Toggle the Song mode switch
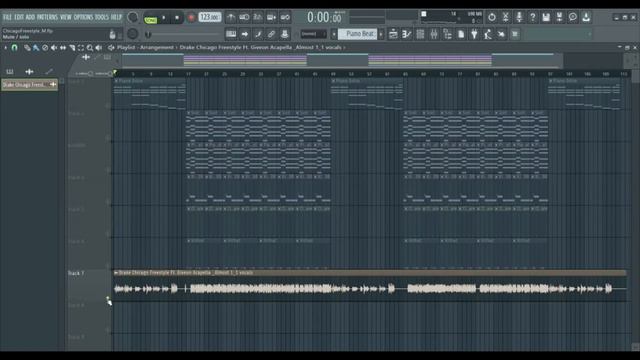This screenshot has height=360, width=640. coord(151,19)
